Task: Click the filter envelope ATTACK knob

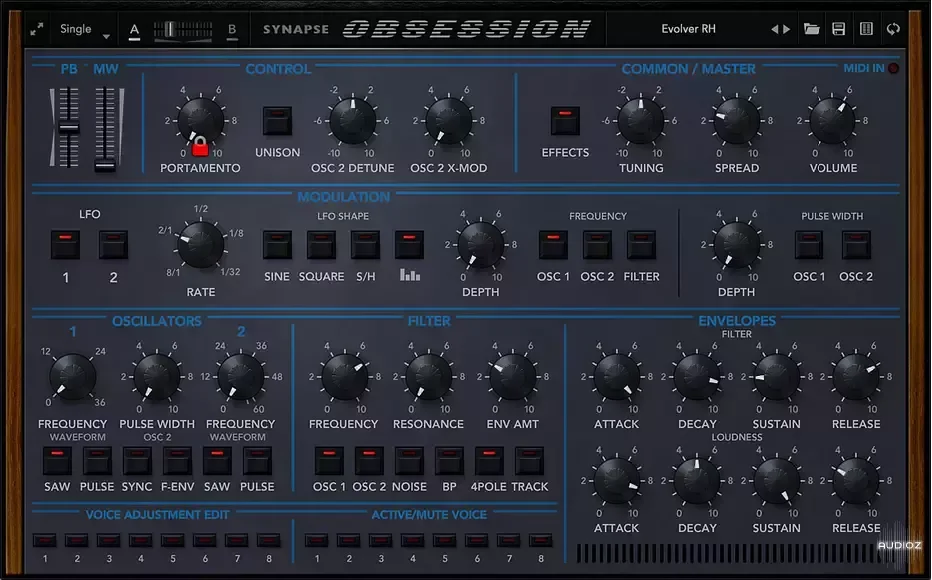Action: pos(616,377)
